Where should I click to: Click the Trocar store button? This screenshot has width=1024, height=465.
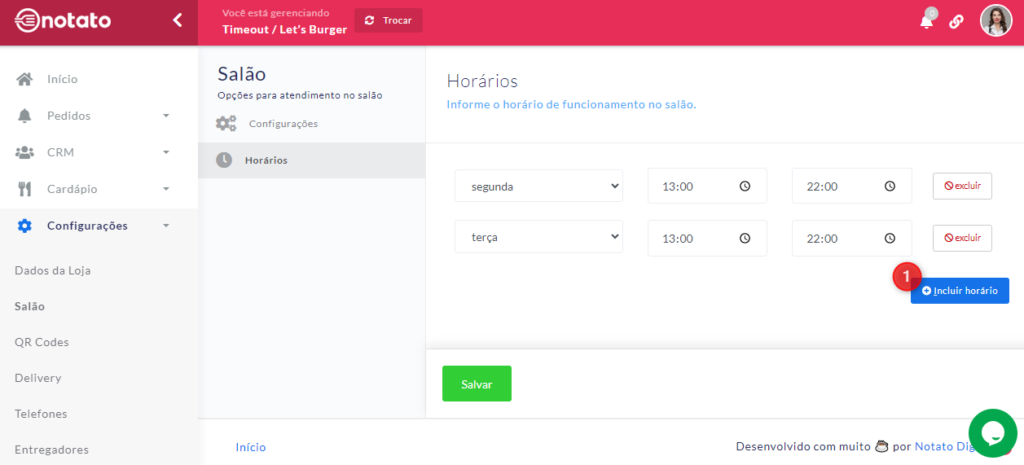[388, 20]
